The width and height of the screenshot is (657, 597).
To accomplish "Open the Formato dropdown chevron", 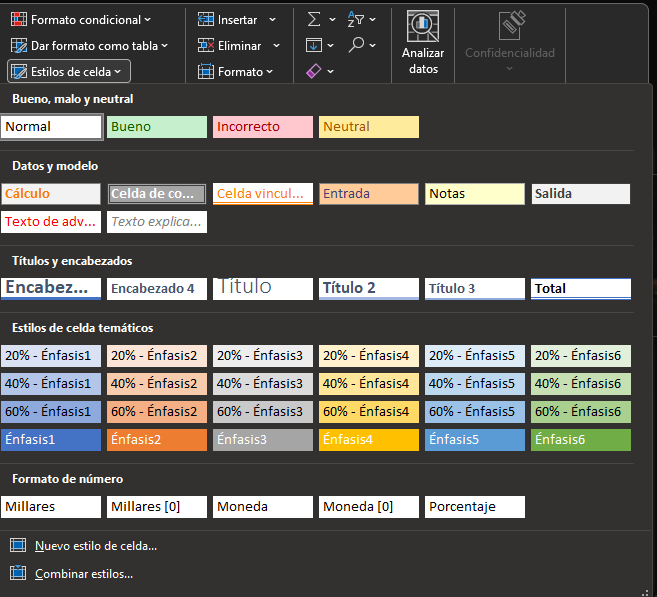I will pyautogui.click(x=269, y=72).
